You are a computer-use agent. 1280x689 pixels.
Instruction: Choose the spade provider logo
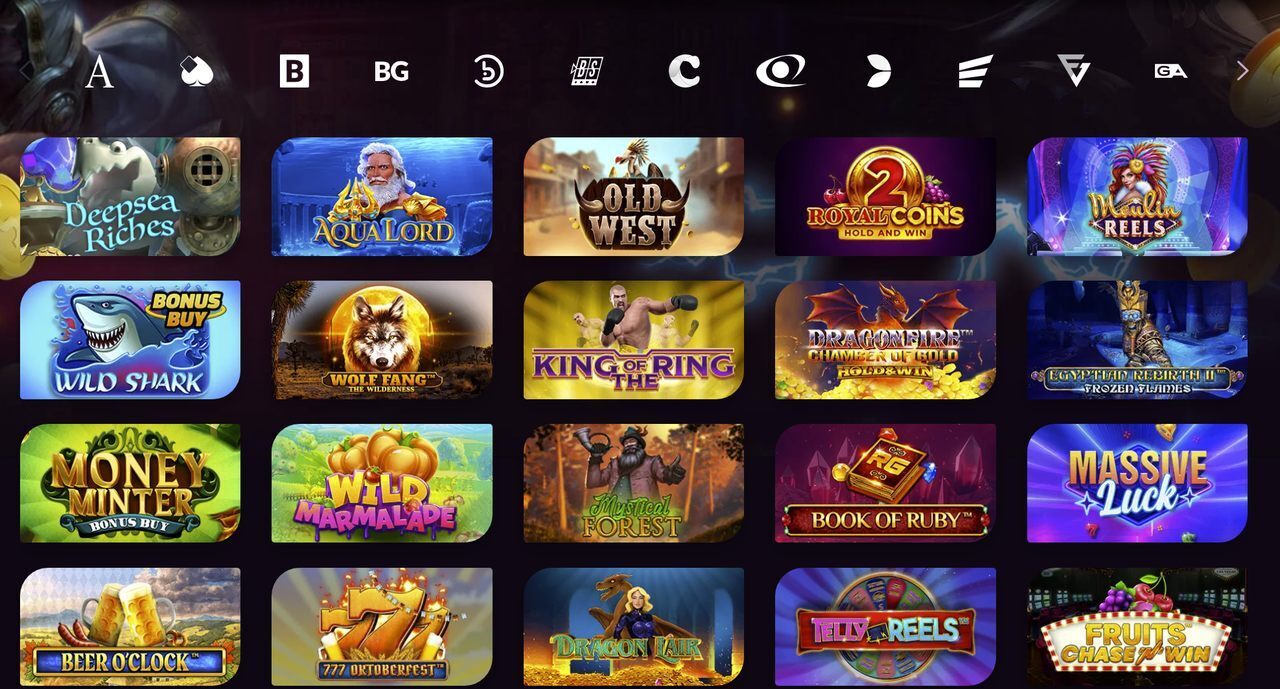(x=197, y=71)
